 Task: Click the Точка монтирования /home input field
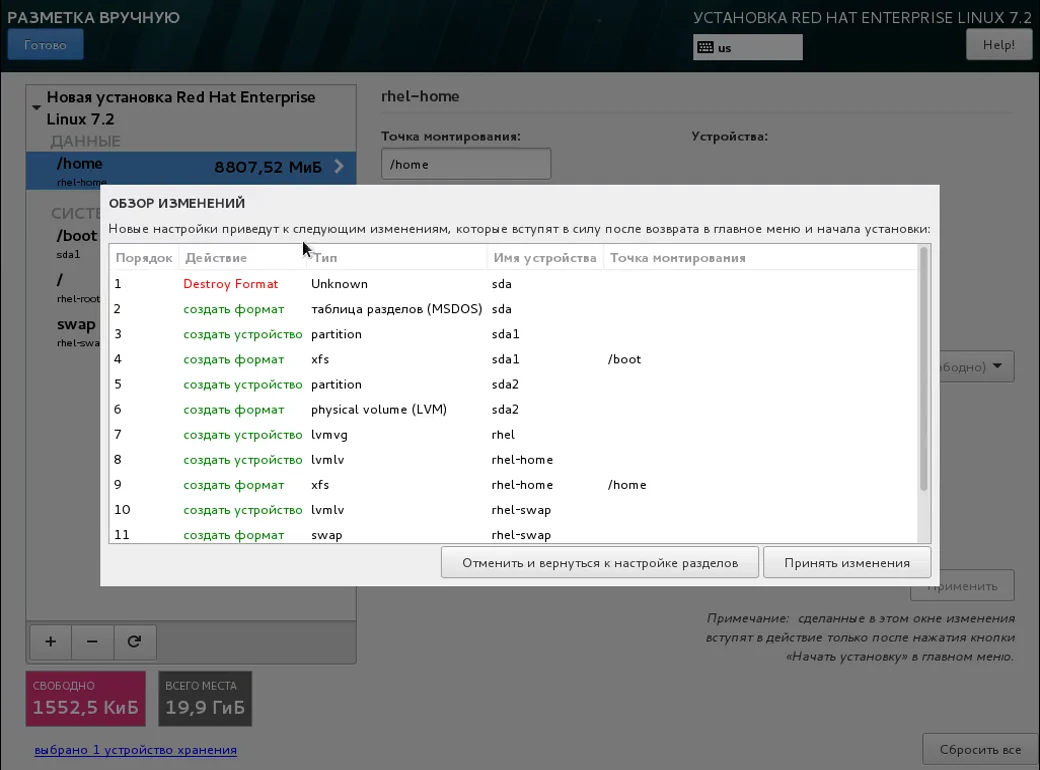(x=466, y=164)
